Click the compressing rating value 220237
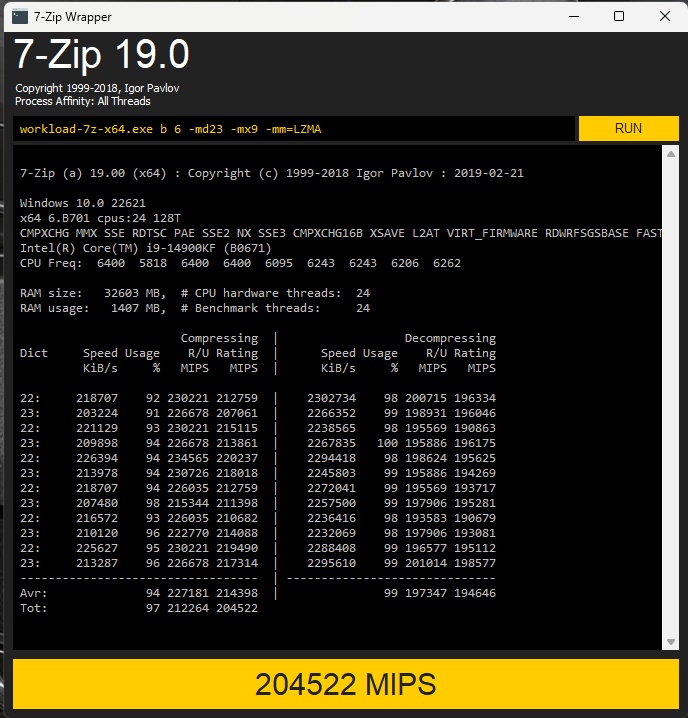The image size is (688, 718). click(x=237, y=458)
